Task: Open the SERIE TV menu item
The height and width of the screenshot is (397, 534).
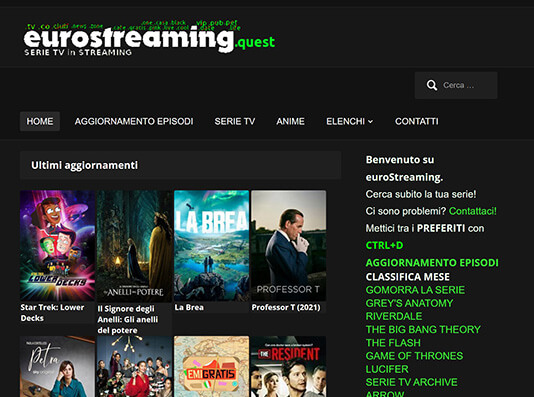Action: [x=235, y=121]
